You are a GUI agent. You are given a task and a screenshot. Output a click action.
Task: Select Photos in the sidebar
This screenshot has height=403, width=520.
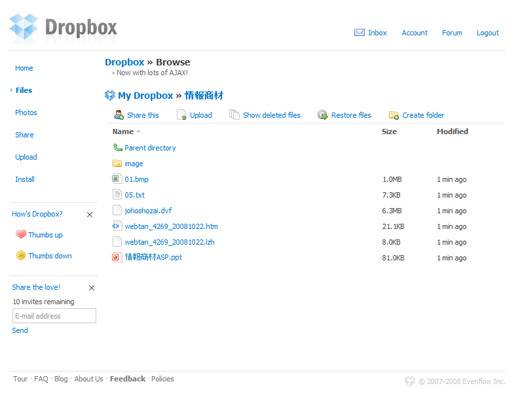26,112
